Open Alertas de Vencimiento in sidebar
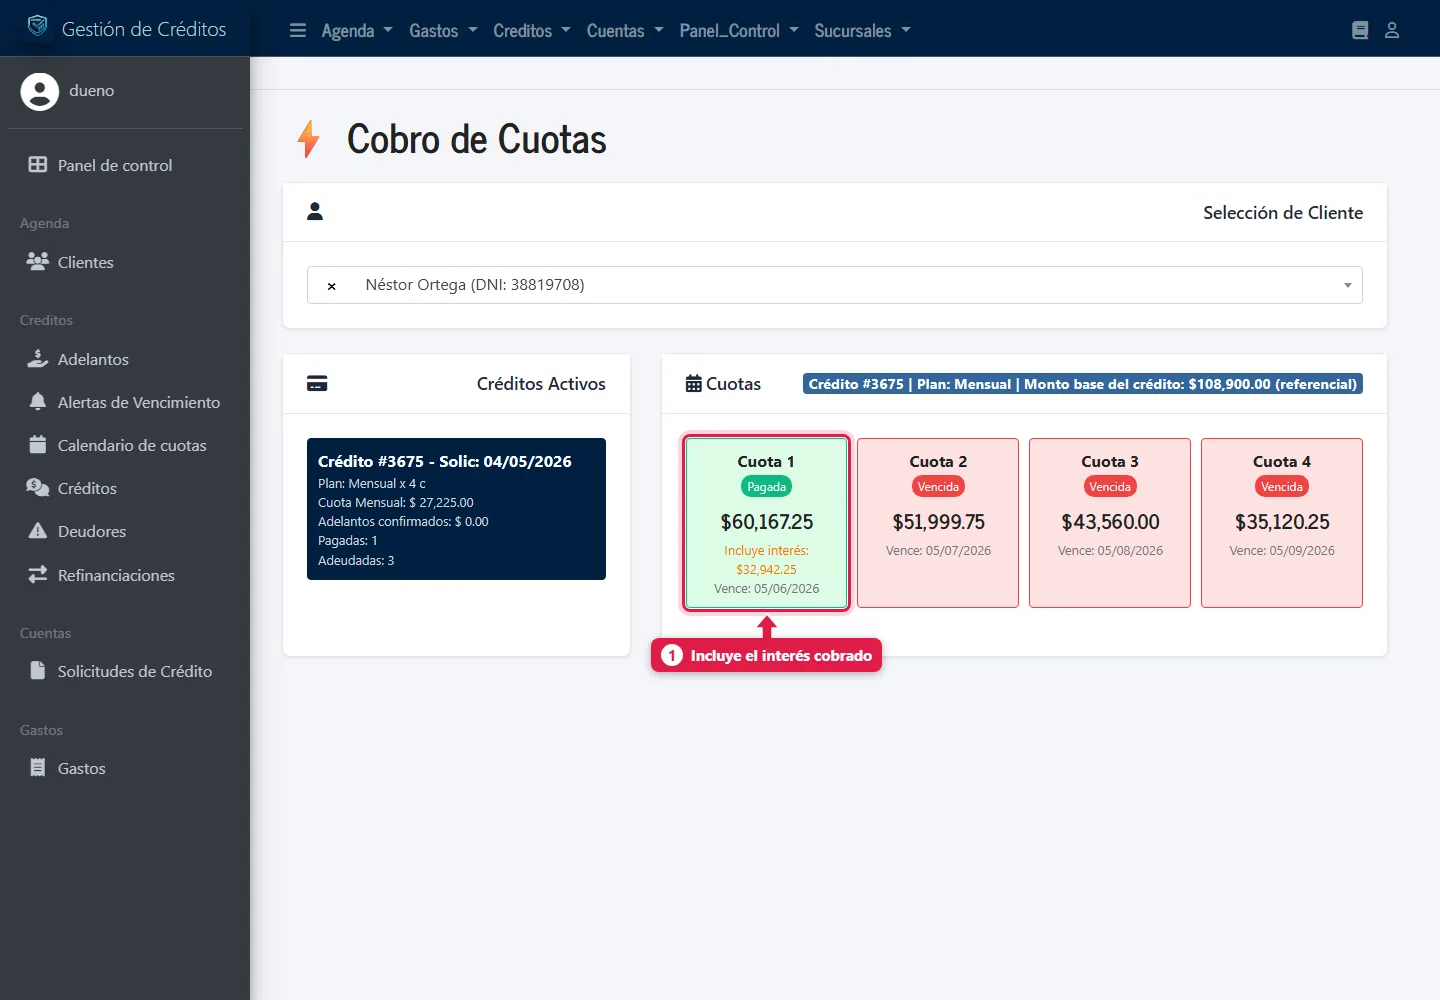 [125, 403]
